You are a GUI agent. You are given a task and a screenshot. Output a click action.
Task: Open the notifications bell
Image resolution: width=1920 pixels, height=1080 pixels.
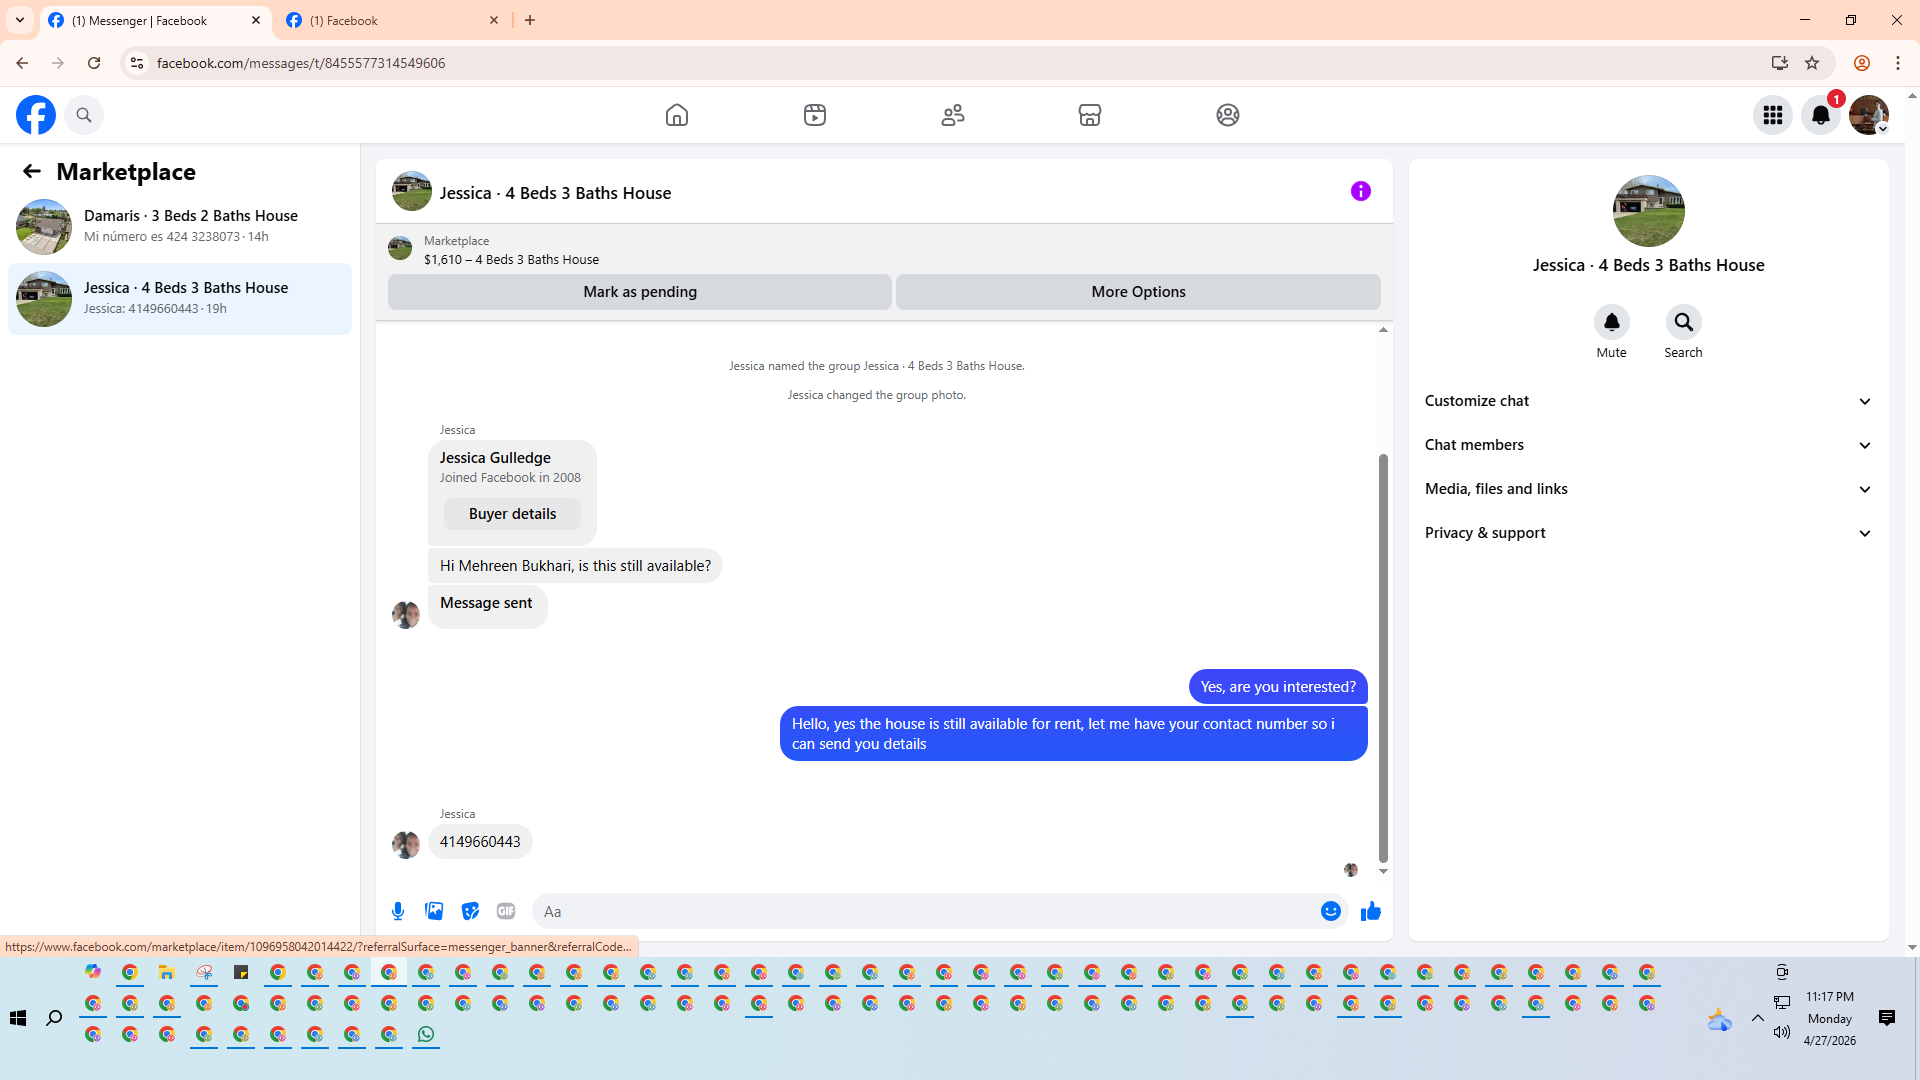tap(1821, 115)
